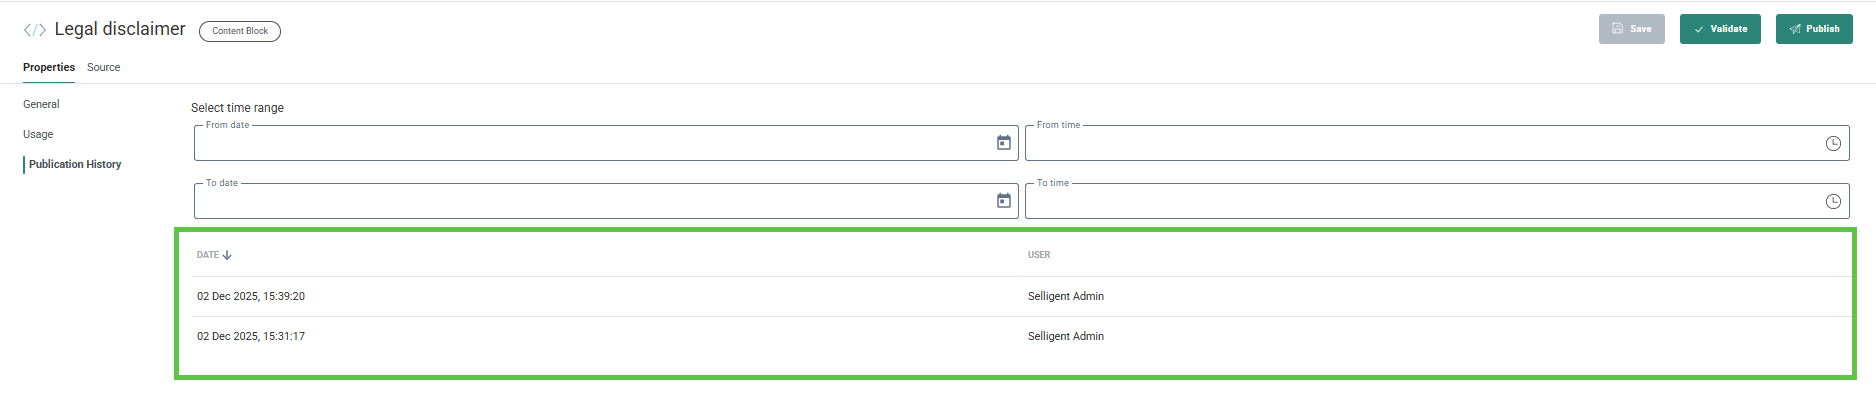Focus the To date input field
Image resolution: width=1876 pixels, height=406 pixels.
[590, 202]
